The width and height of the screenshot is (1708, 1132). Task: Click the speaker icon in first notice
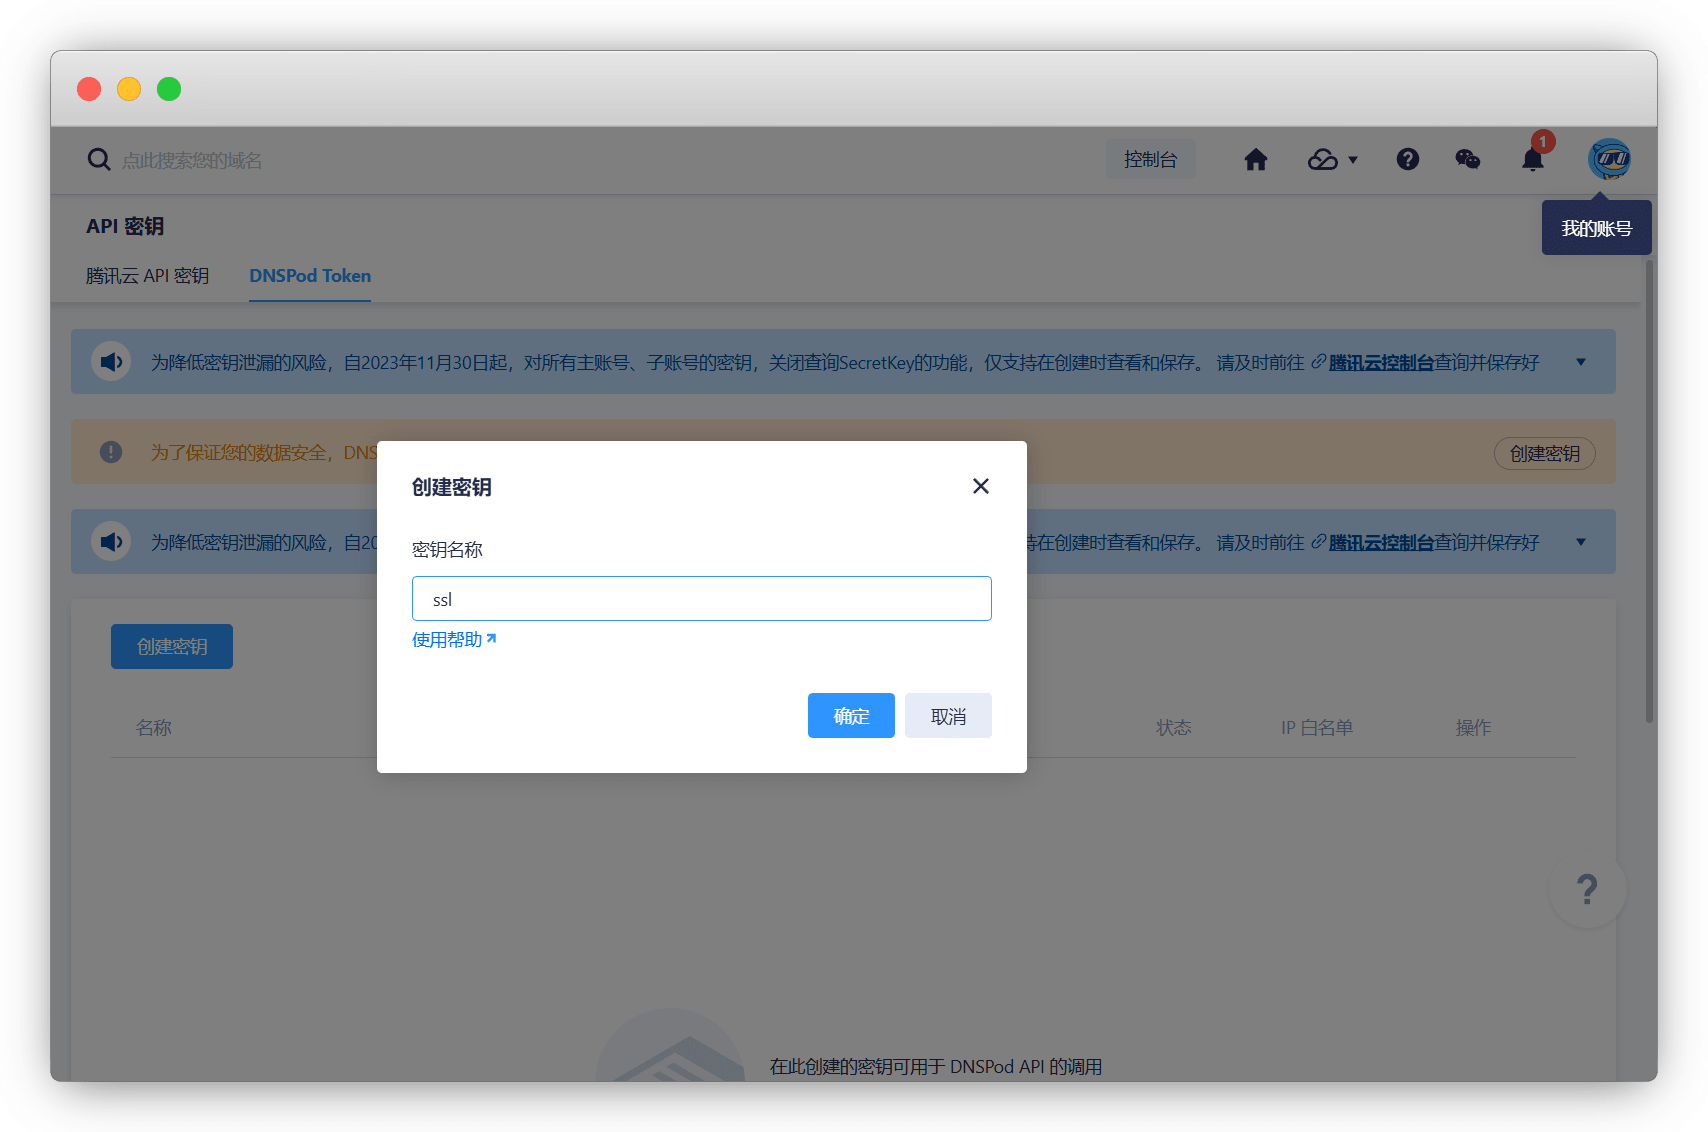pos(111,362)
